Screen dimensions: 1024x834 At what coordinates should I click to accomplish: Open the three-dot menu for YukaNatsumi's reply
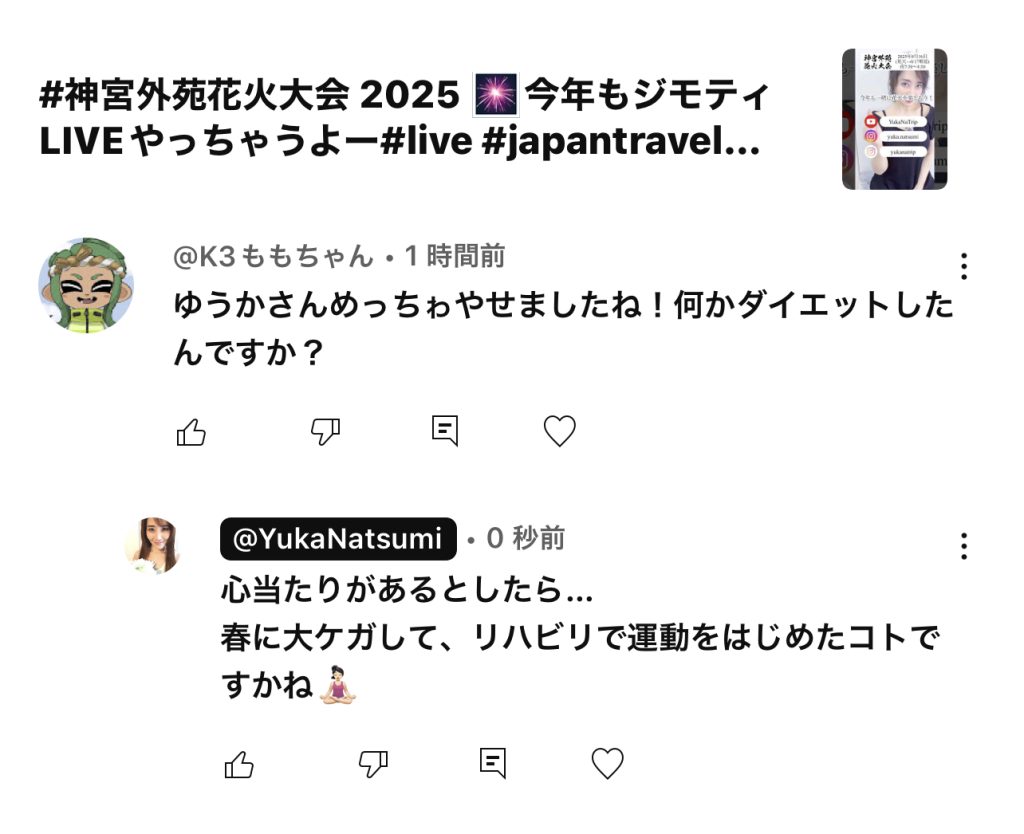[x=964, y=546]
